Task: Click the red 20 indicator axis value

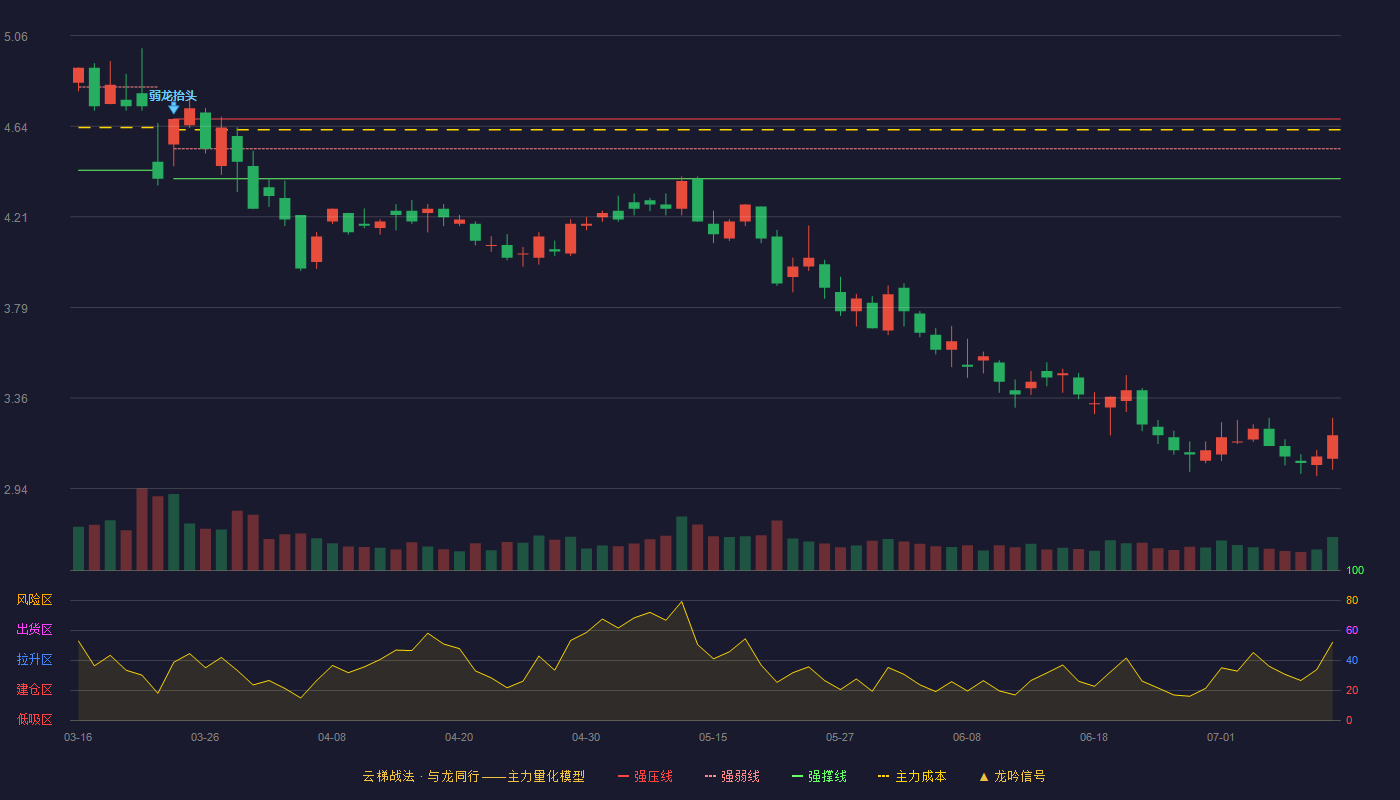Action: coord(1352,691)
